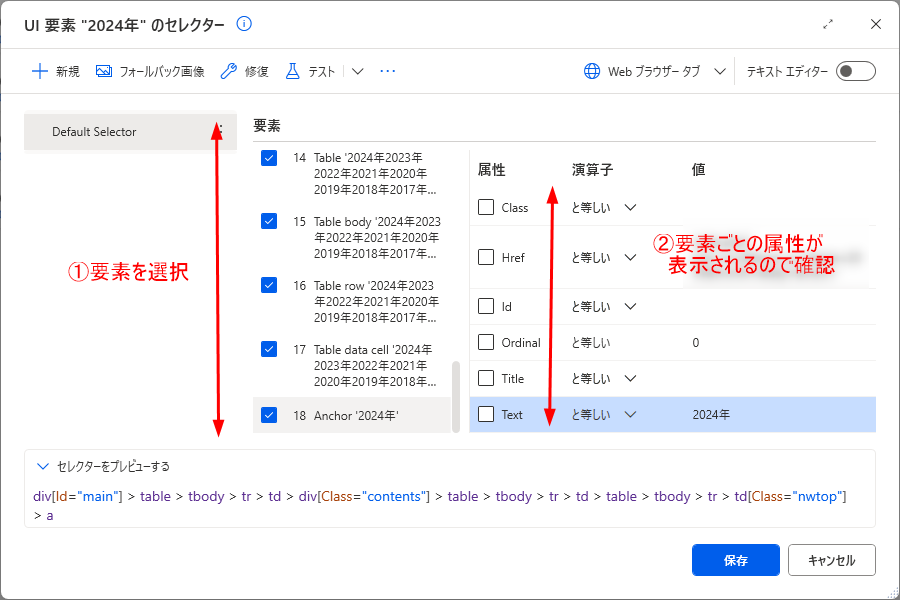This screenshot has width=900, height=600.
Task: Click the キャンセル button
Action: (x=831, y=560)
